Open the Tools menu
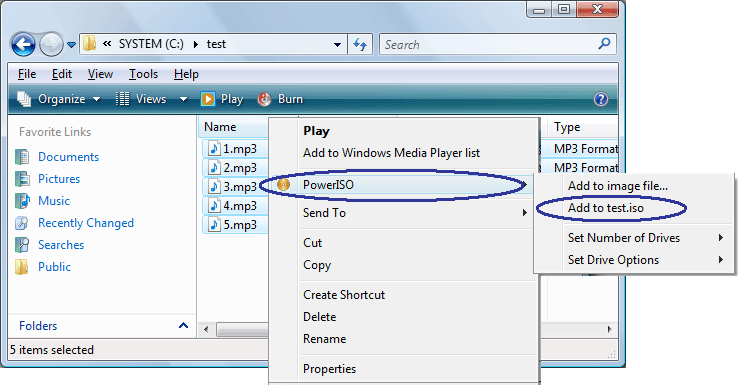 [143, 74]
